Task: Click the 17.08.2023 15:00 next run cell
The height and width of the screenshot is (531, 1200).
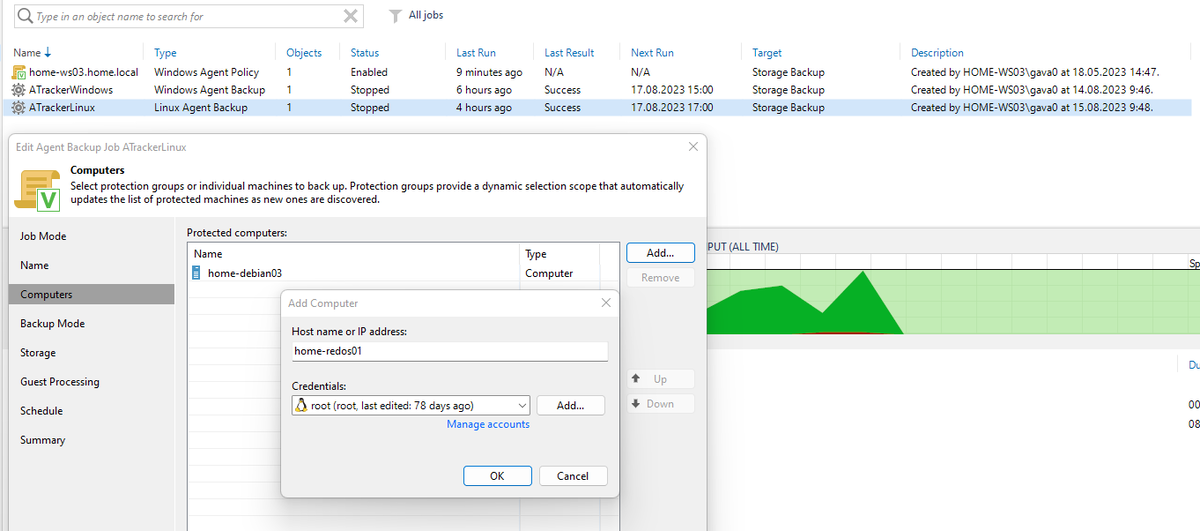Action: pyautogui.click(x=672, y=90)
